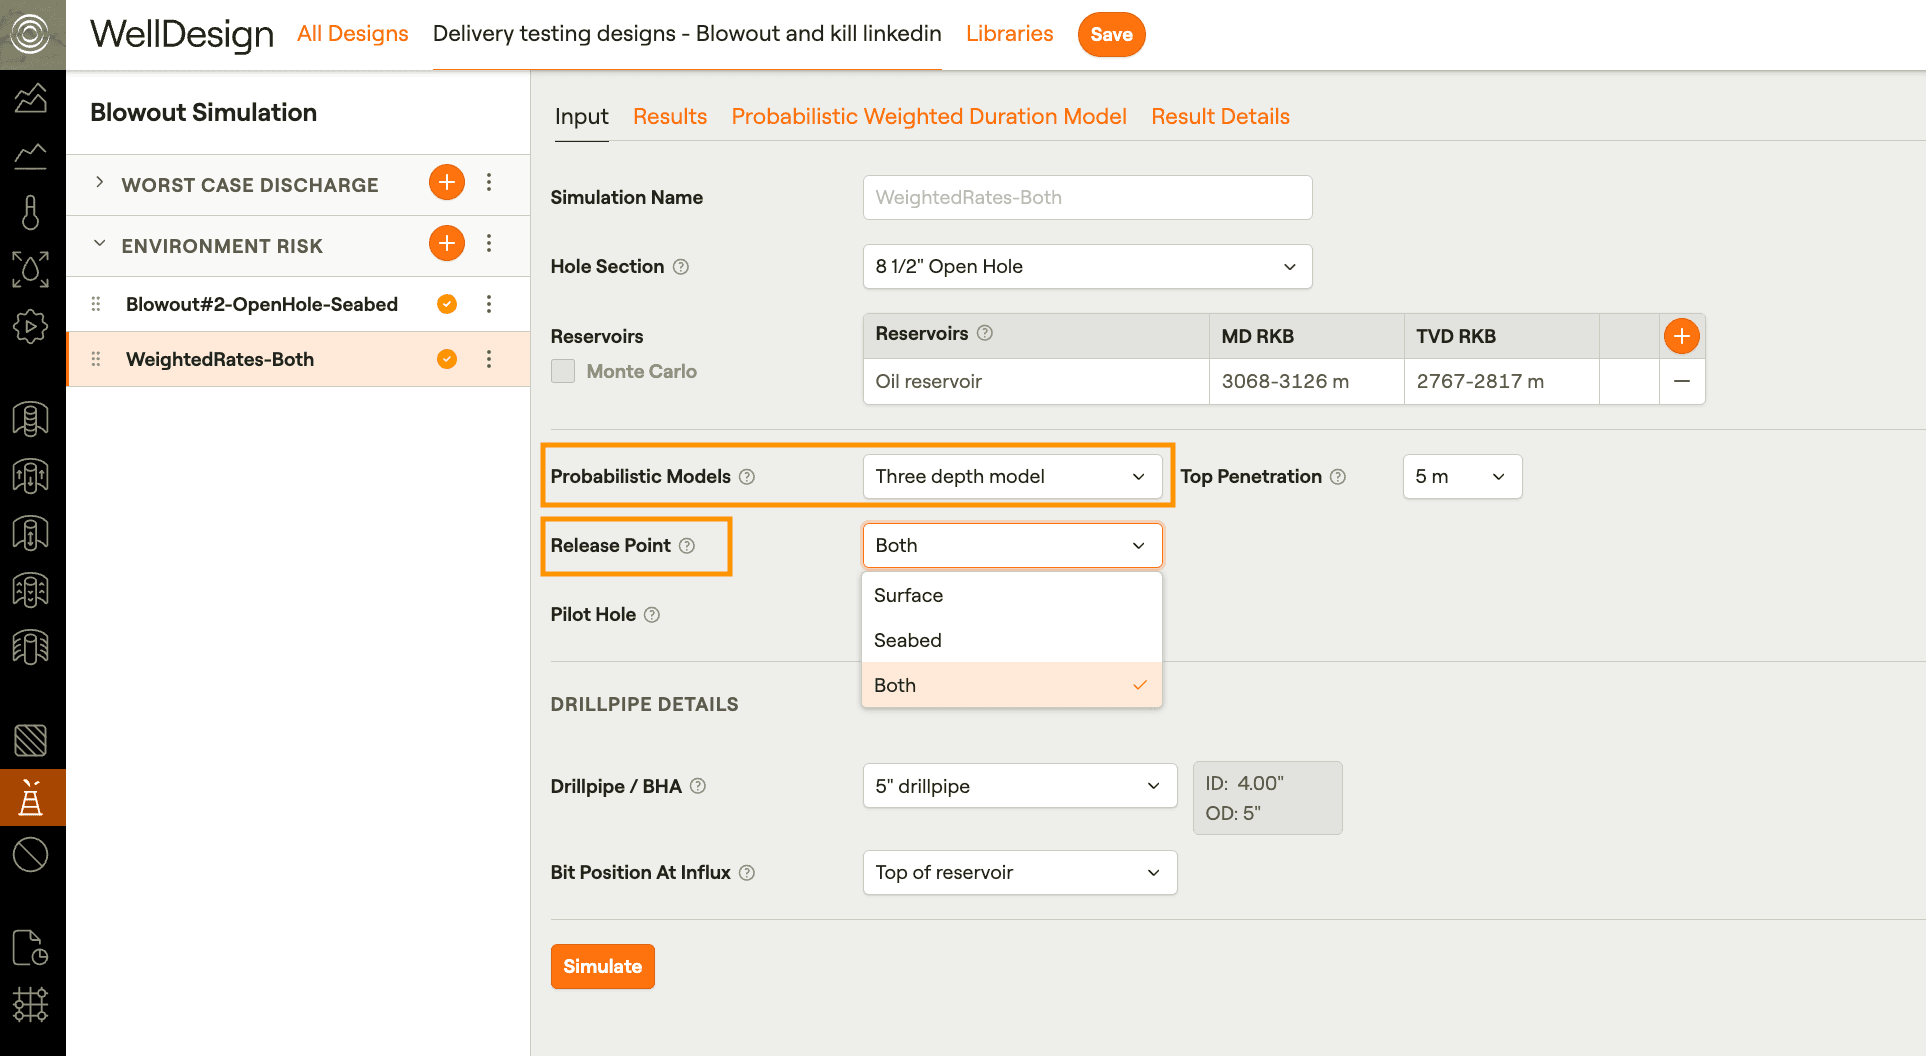Viewport: 1926px width, 1056px height.
Task: Click the Simulate button
Action: [602, 967]
